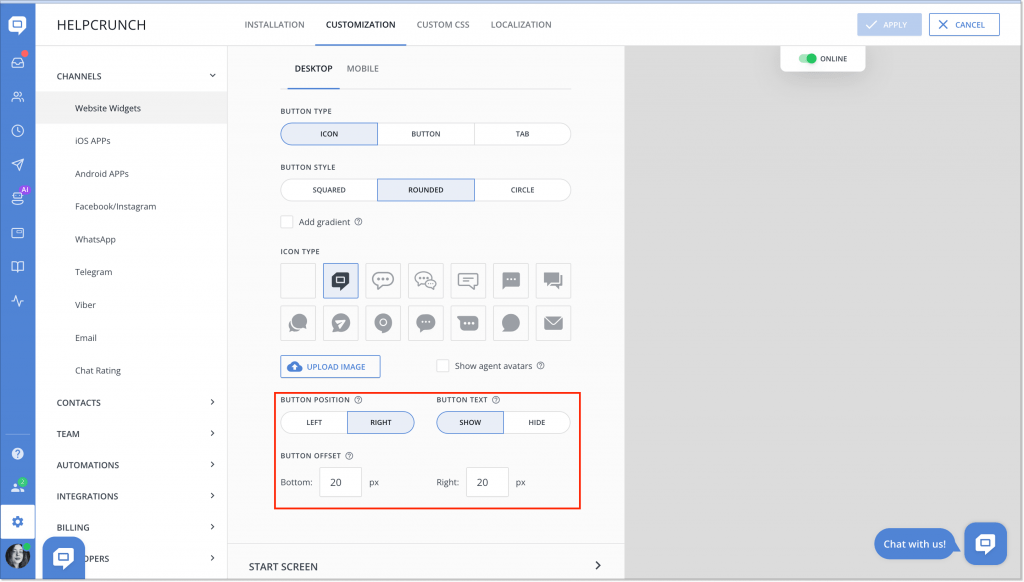Viewport: 1024px width, 582px height.
Task: Select the envelope mail icon type
Action: [x=553, y=323]
